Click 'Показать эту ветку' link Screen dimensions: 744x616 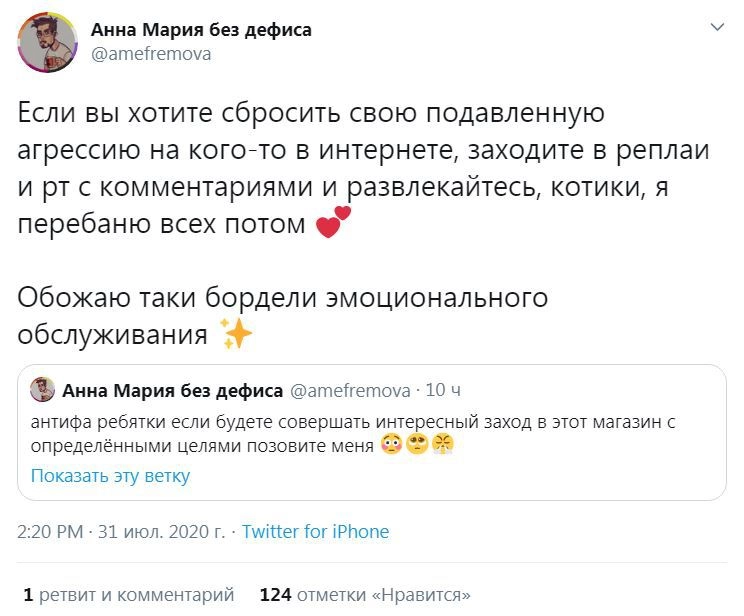click(x=110, y=475)
